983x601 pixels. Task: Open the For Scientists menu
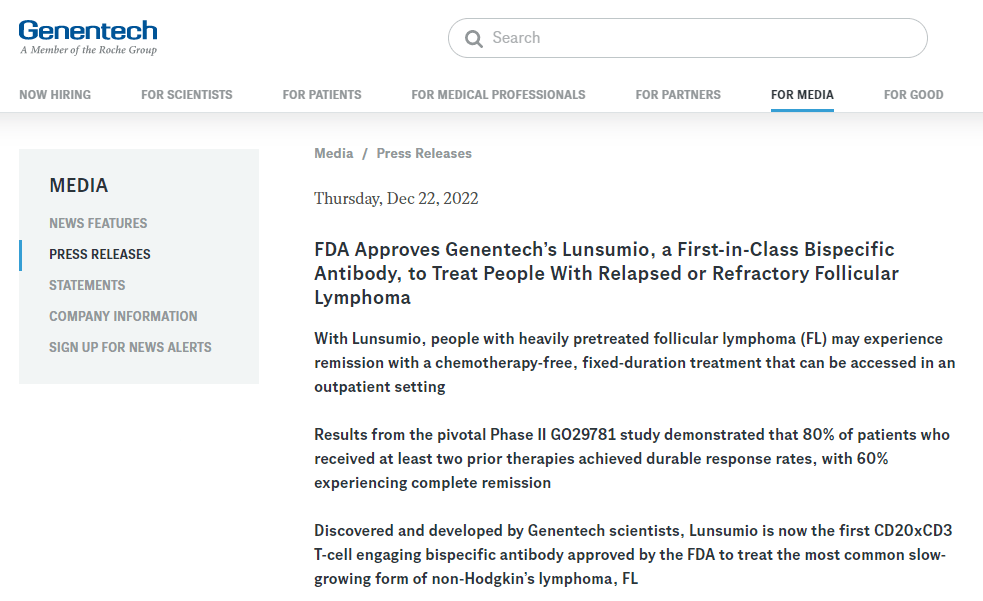click(186, 95)
